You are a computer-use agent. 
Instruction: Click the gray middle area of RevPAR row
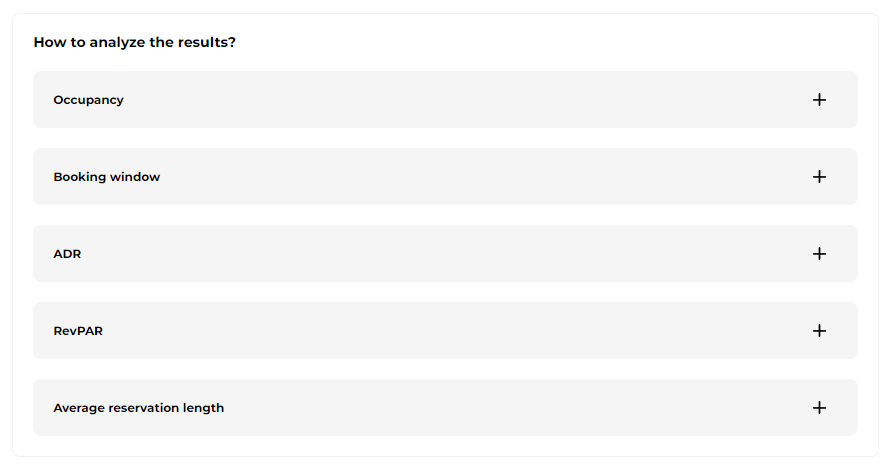(x=445, y=331)
